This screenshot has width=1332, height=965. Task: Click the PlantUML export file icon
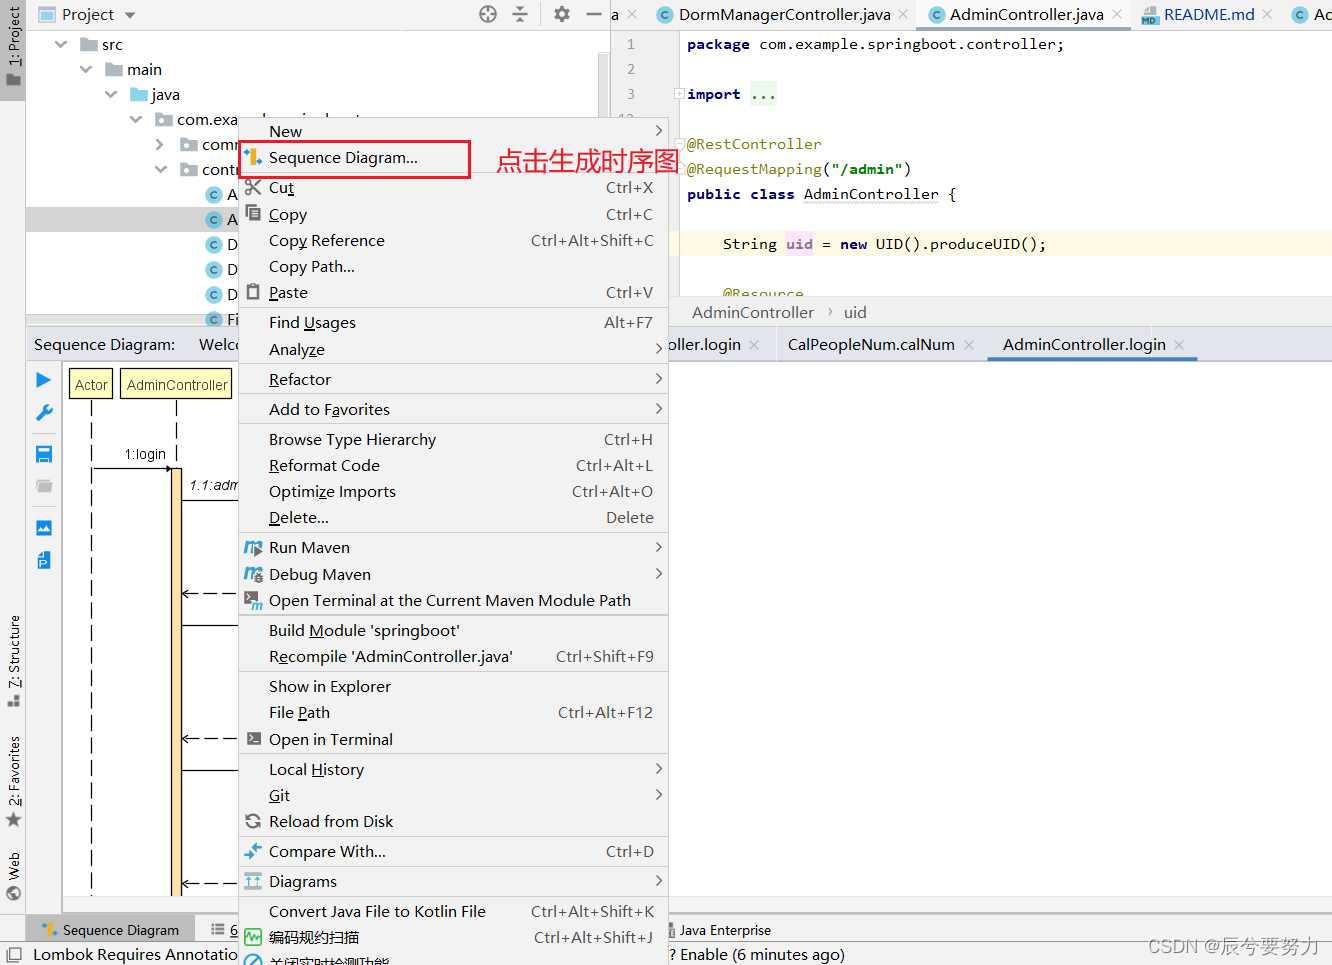click(44, 560)
